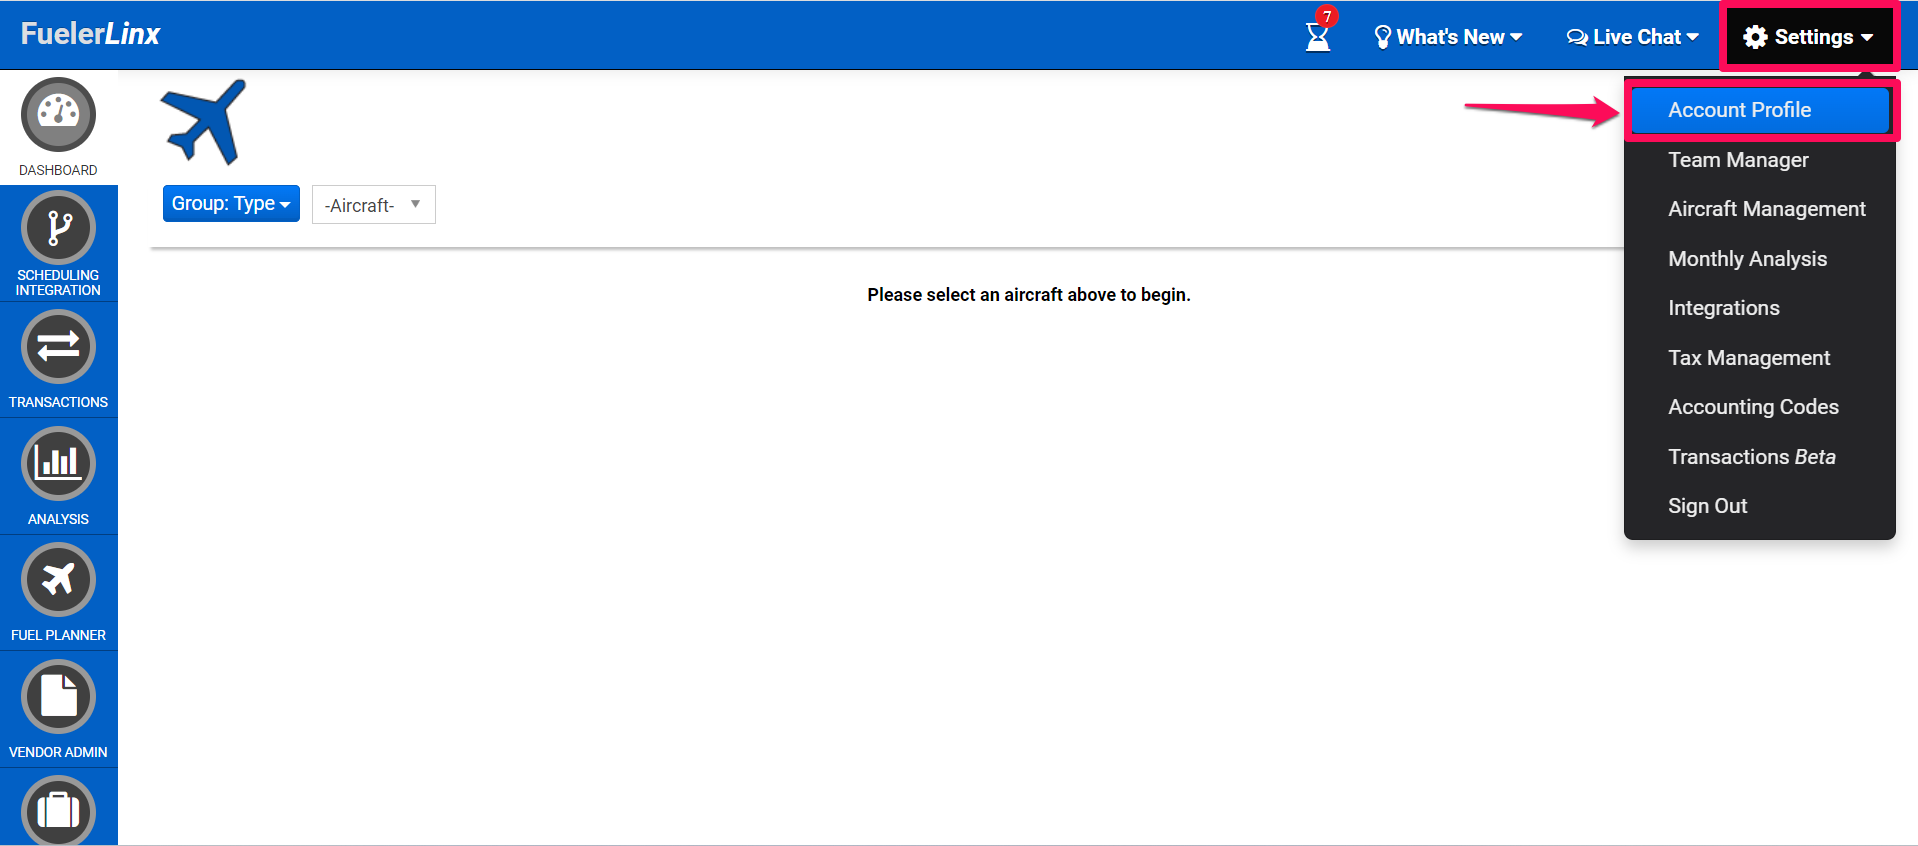This screenshot has height=846, width=1918.
Task: Open the Group: Type dropdown
Action: coord(231,204)
